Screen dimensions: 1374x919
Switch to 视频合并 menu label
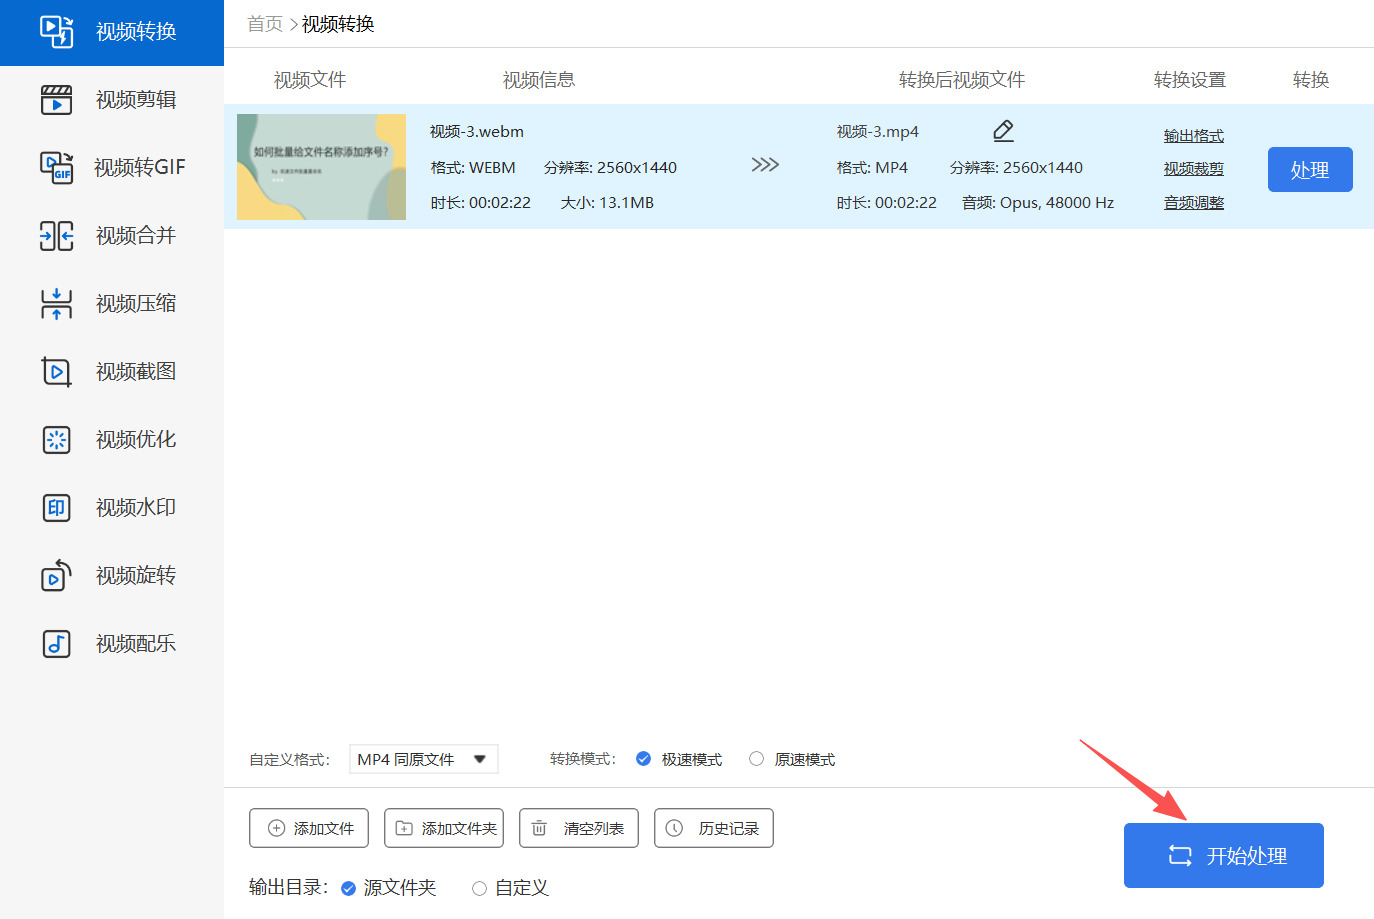(x=136, y=236)
